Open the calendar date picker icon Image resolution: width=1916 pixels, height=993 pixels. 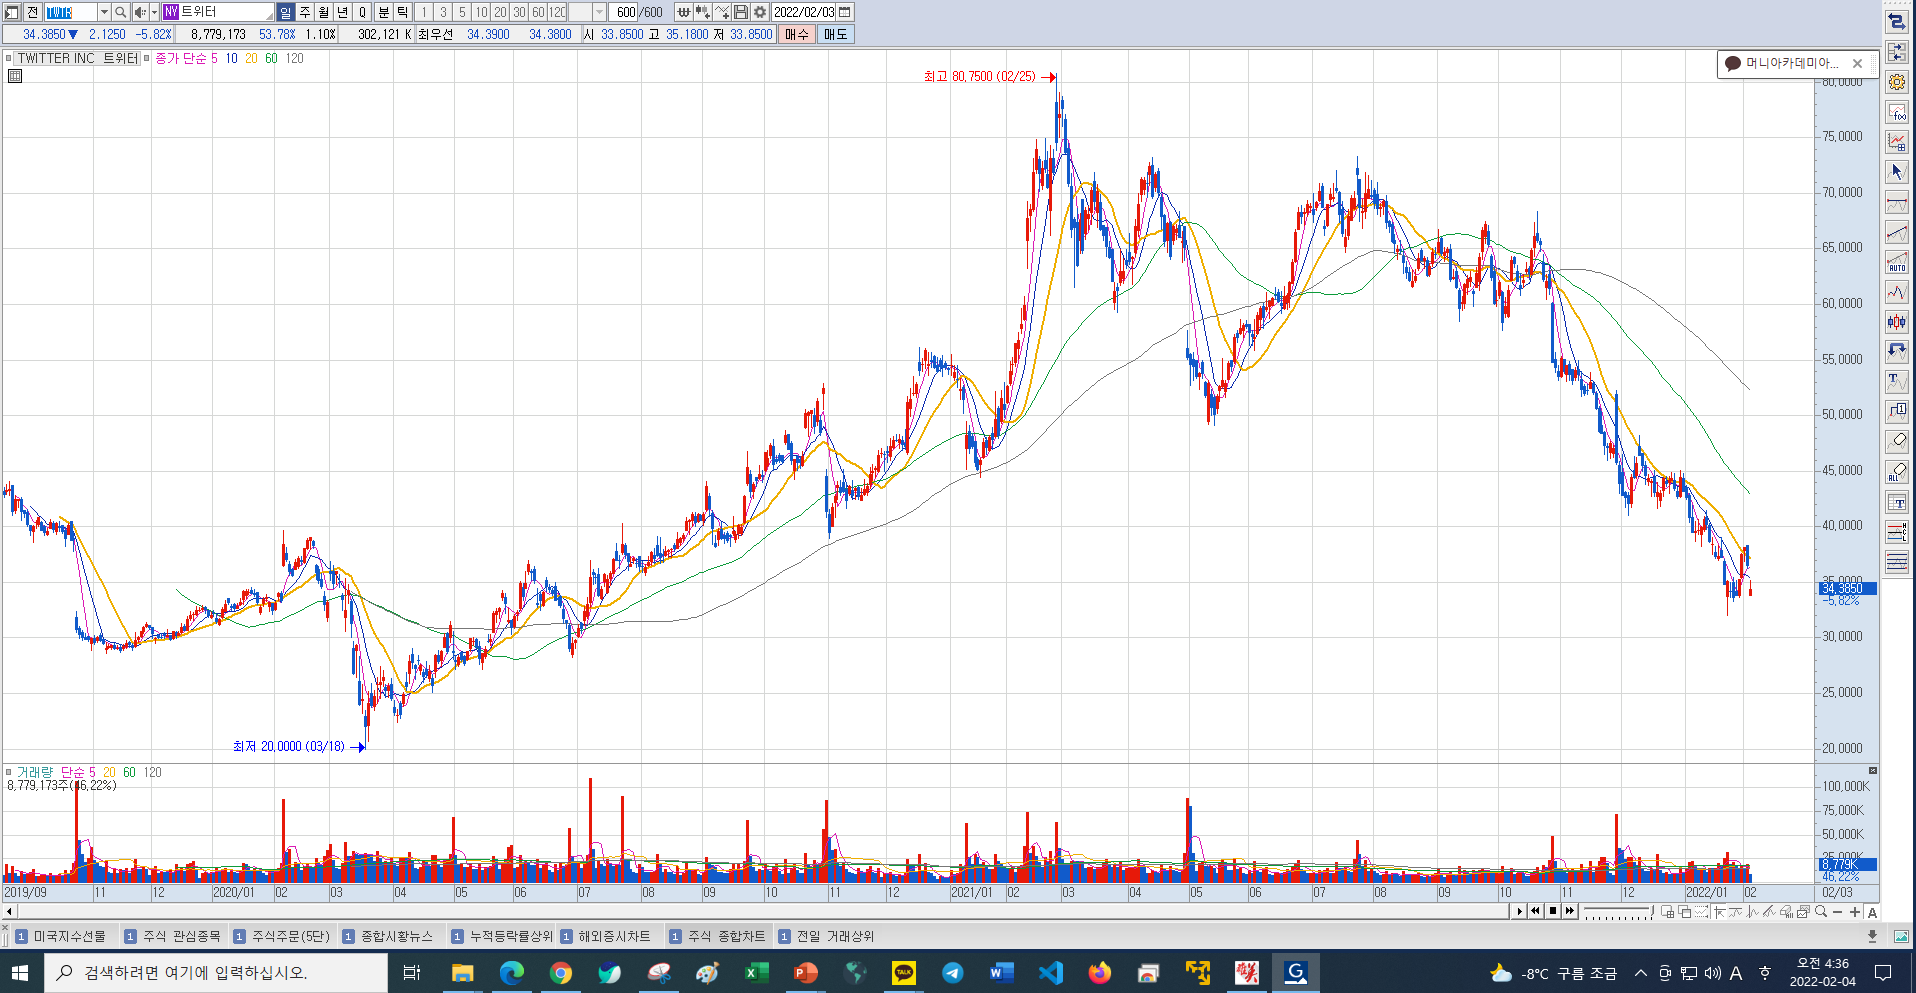click(845, 12)
